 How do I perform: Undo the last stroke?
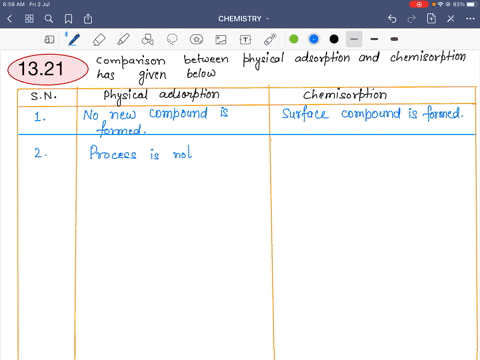(x=392, y=19)
